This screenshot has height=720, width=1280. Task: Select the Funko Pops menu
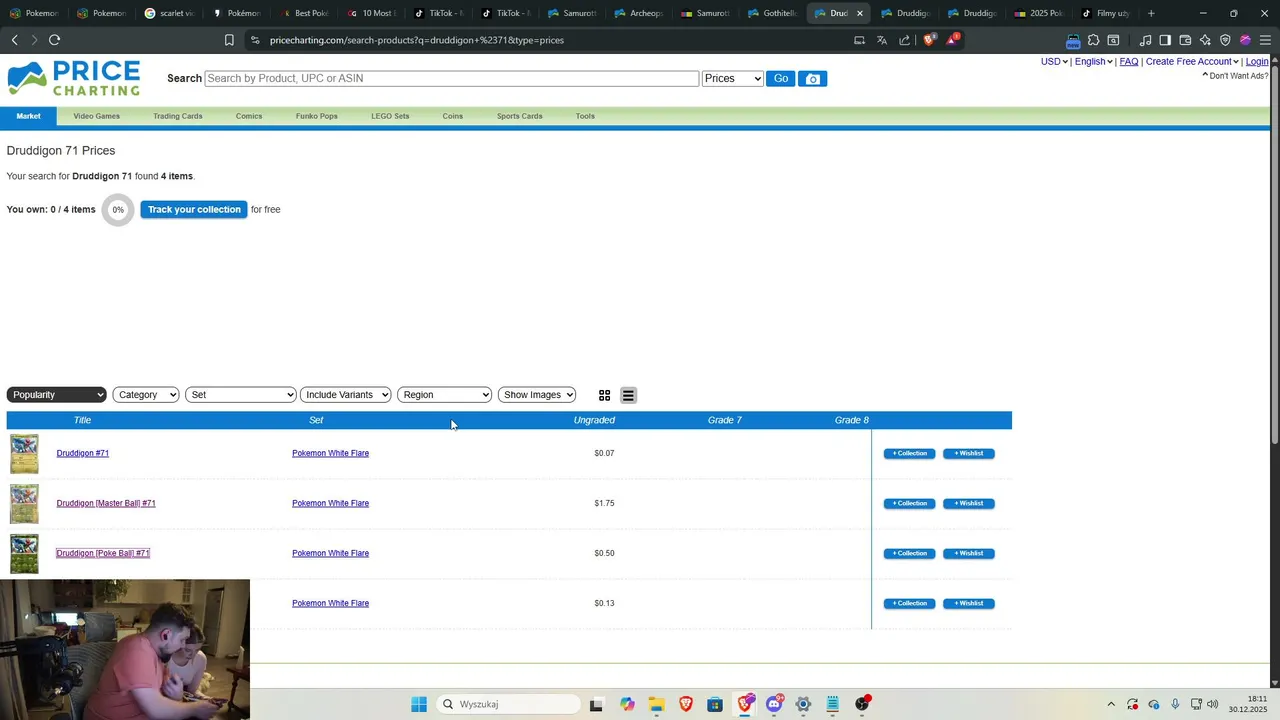[317, 116]
